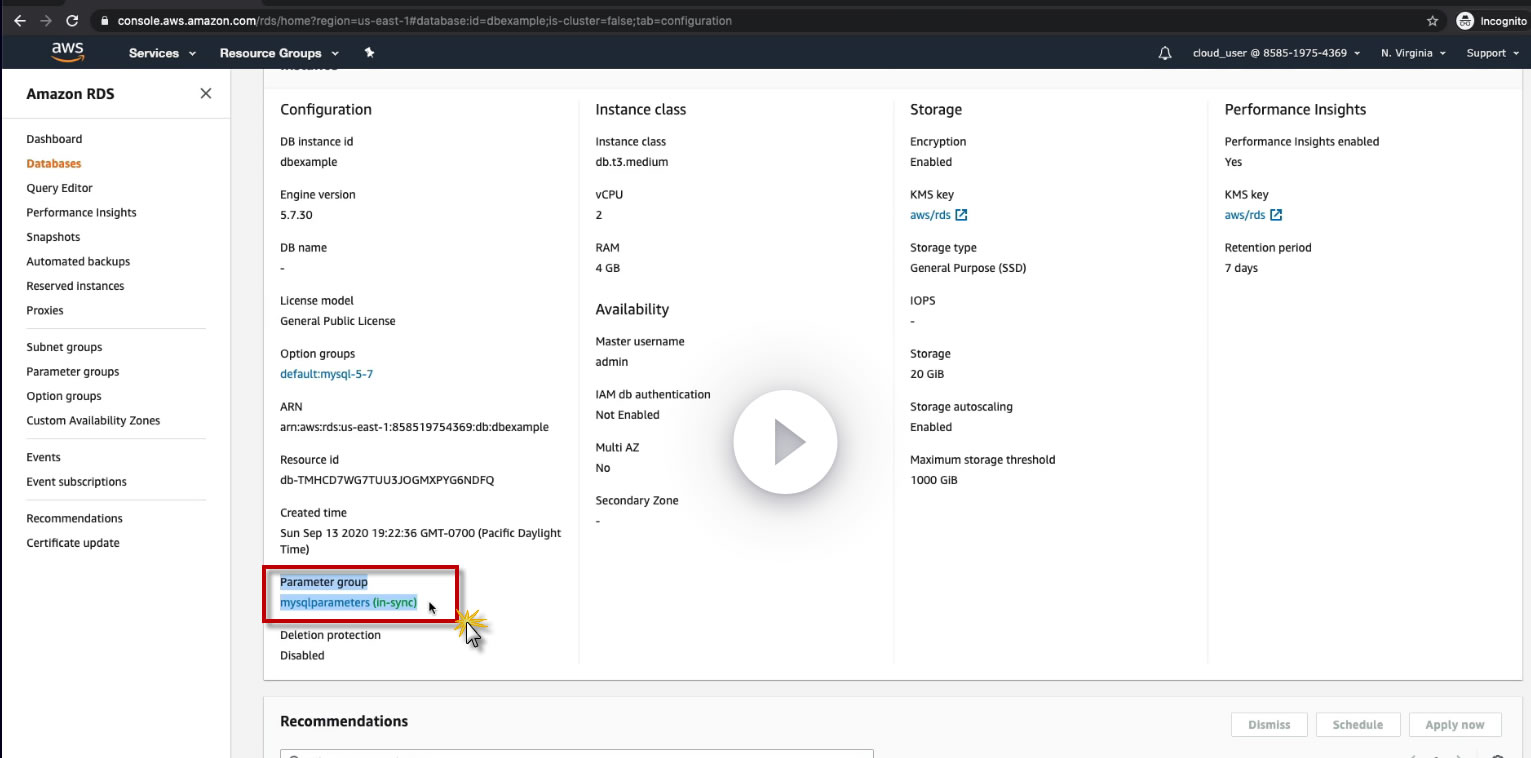
Task: Click the RAM value 4 GB
Action: 608,268
